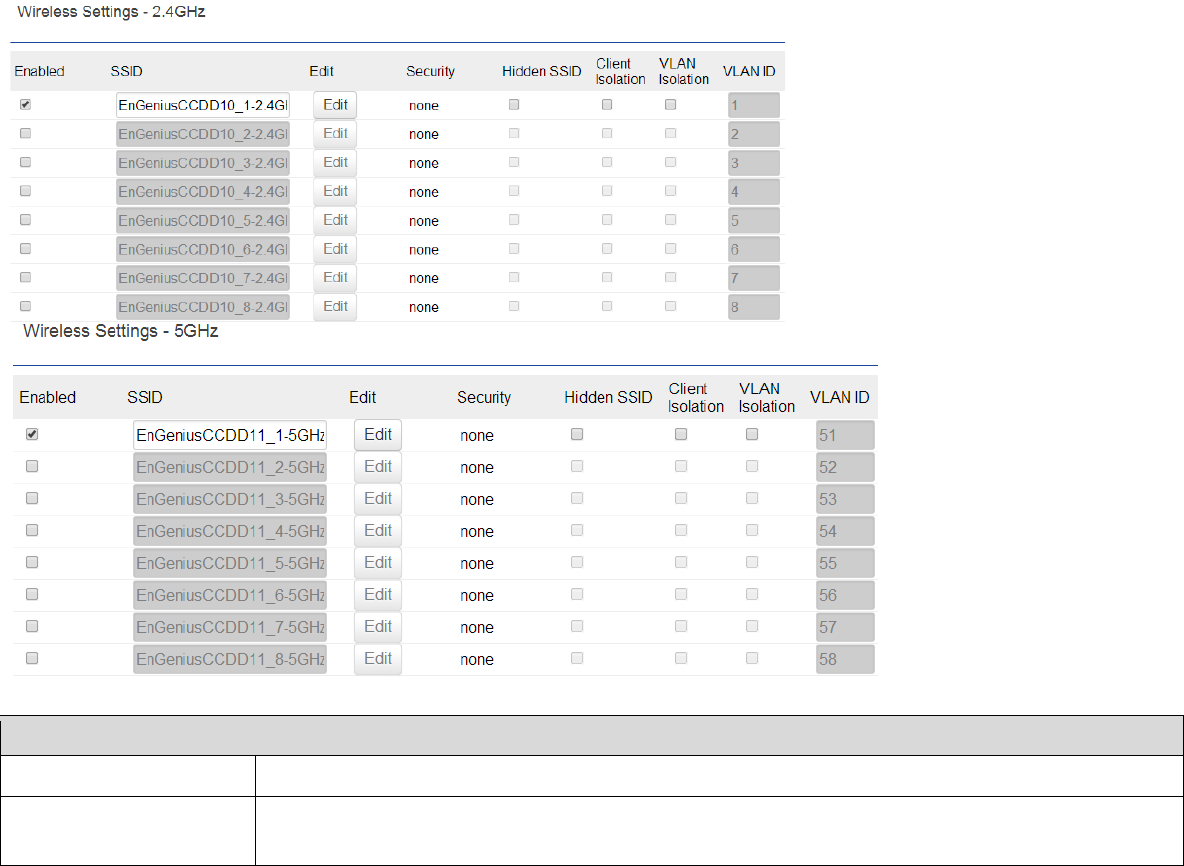Uncheck Enabled for EnGeniusCCDD11_1-5GHz SSID
1184x866 pixels.
click(x=32, y=435)
